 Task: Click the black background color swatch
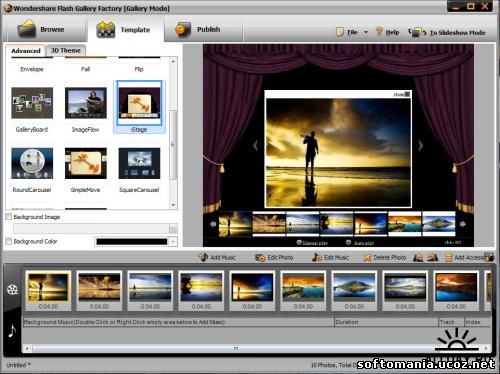pos(132,242)
